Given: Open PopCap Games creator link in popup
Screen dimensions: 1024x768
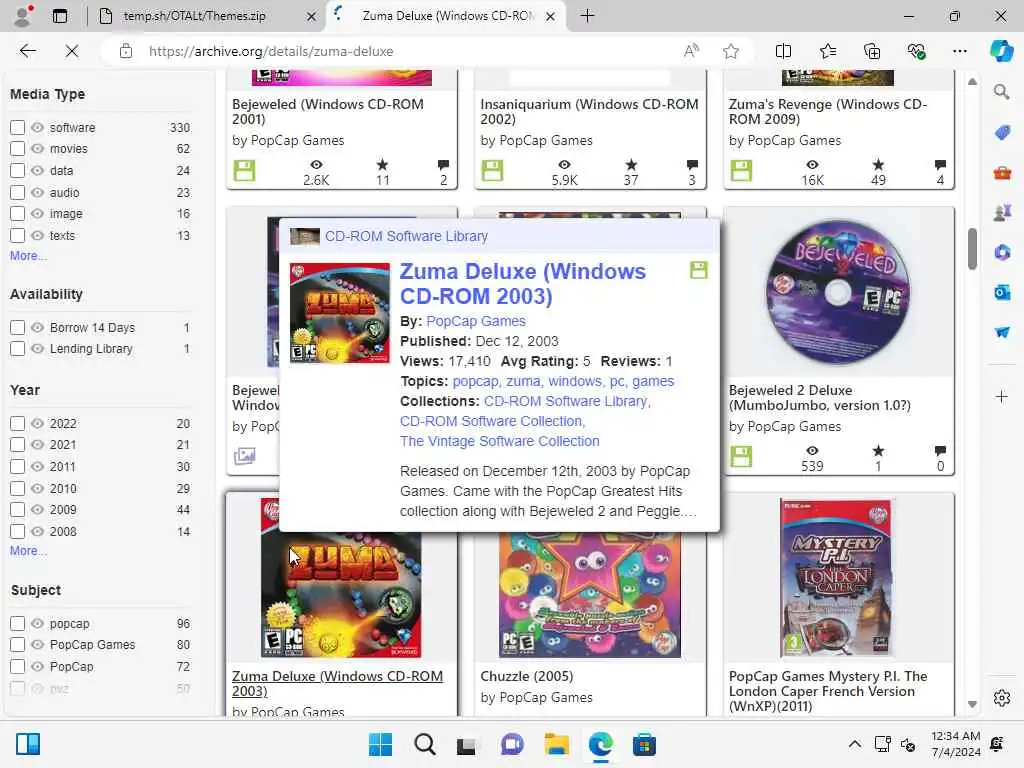Looking at the screenshot, I should pos(475,321).
